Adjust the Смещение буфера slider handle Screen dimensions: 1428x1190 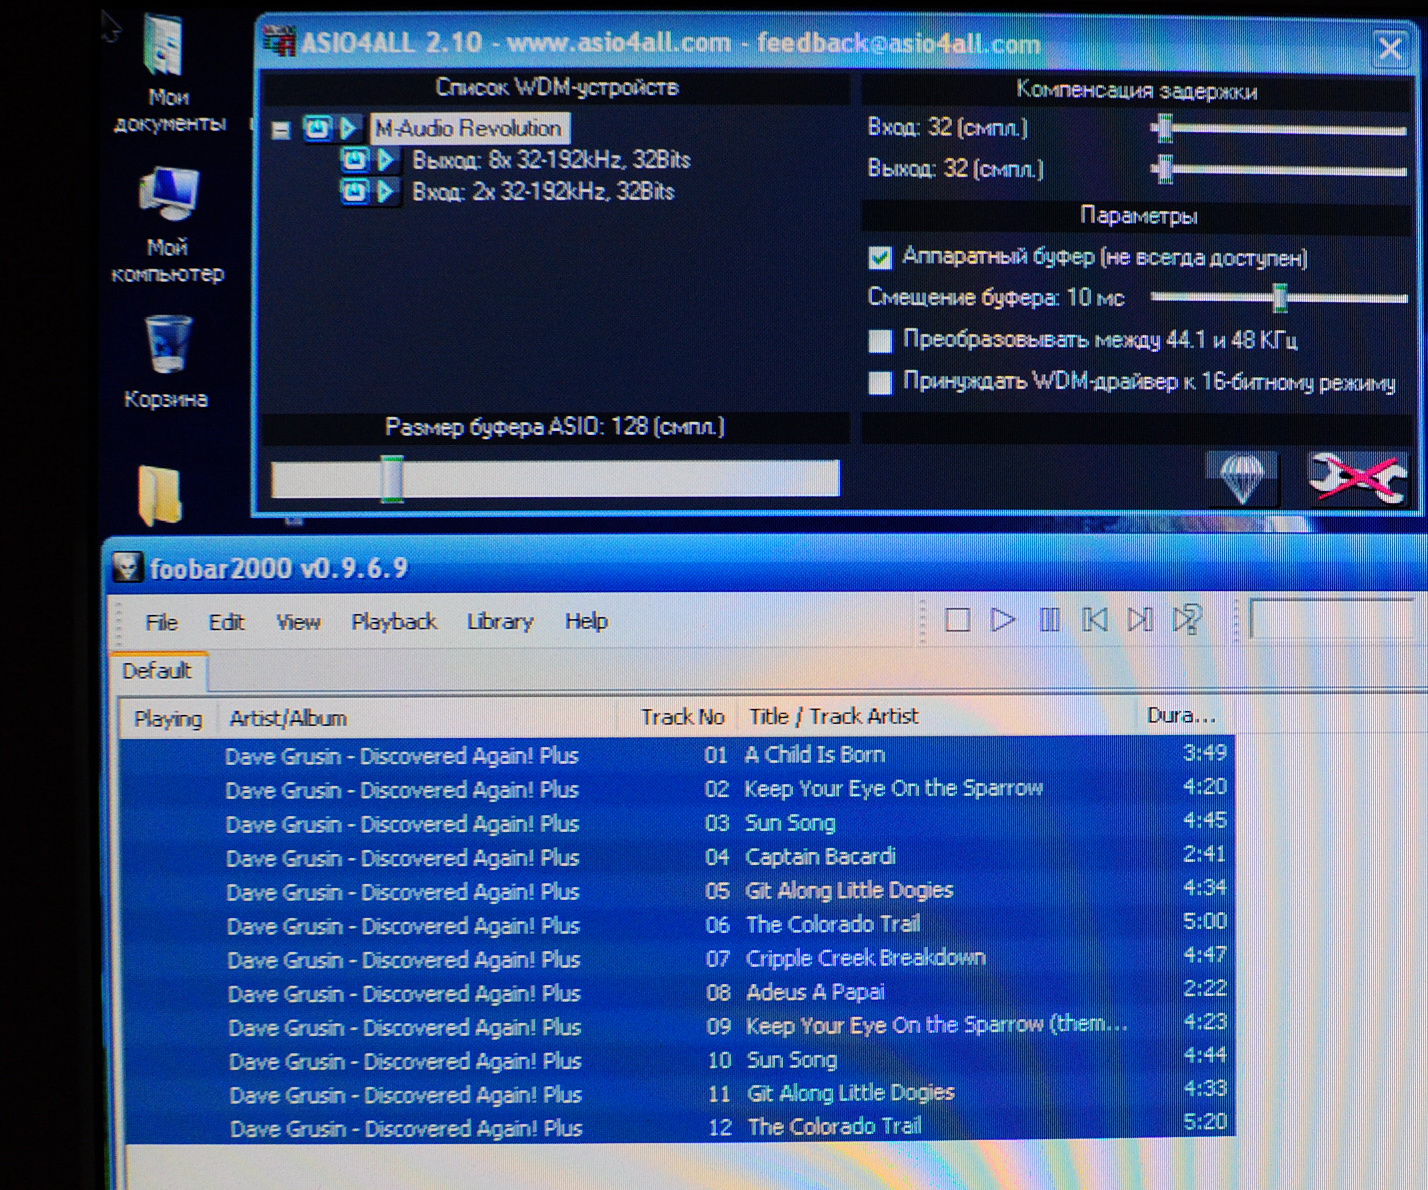coord(1279,297)
